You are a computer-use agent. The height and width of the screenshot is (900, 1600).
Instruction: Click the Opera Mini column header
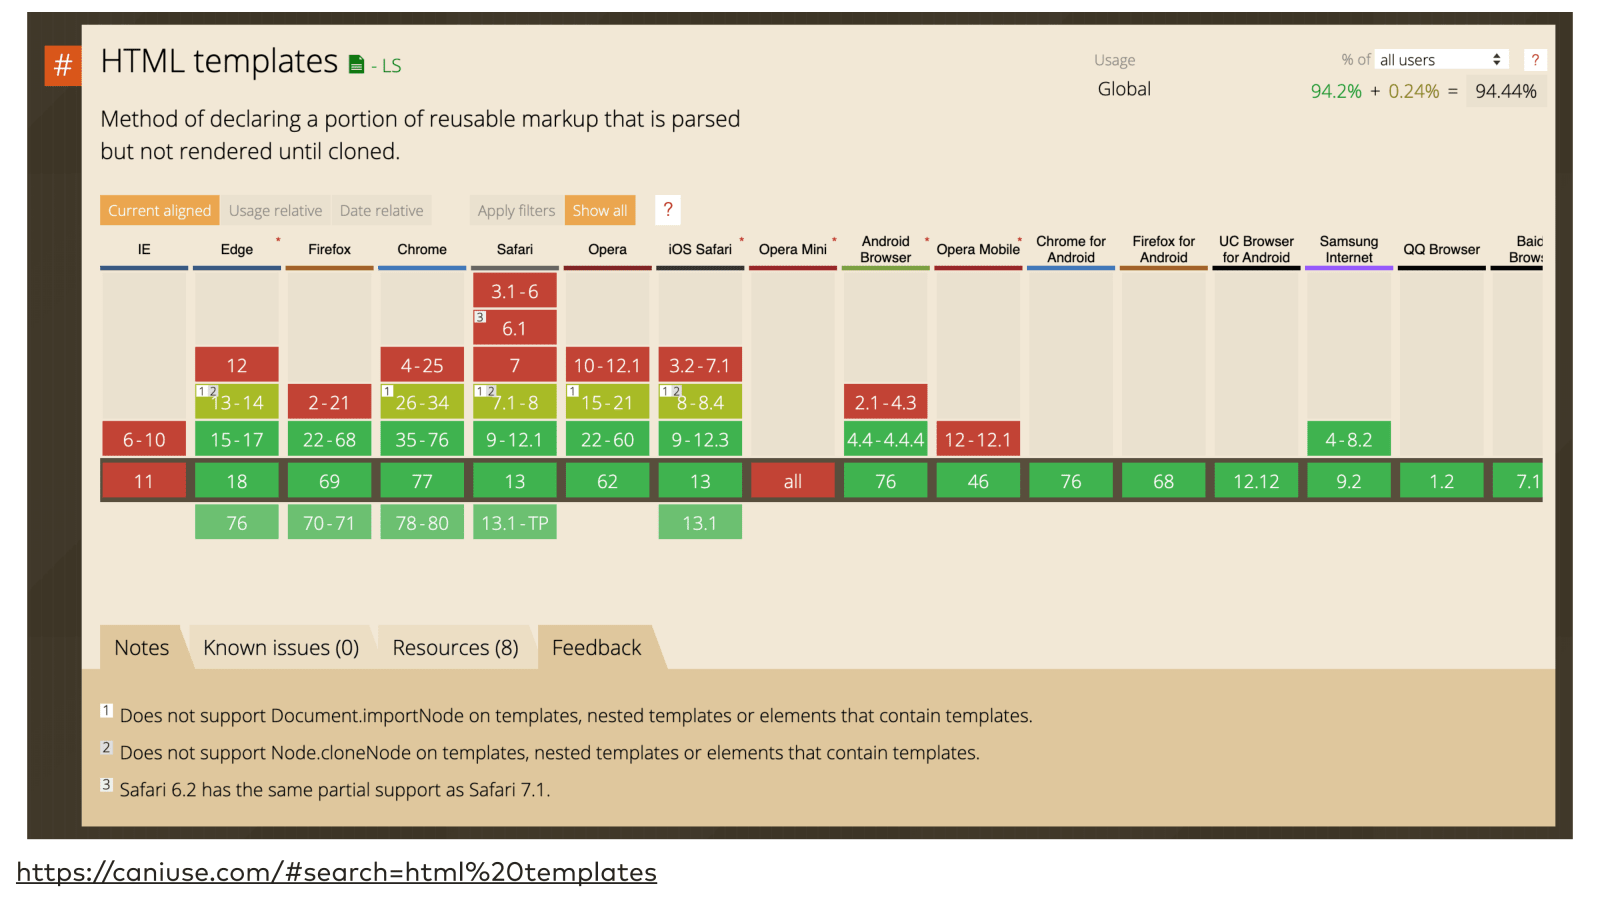point(793,249)
